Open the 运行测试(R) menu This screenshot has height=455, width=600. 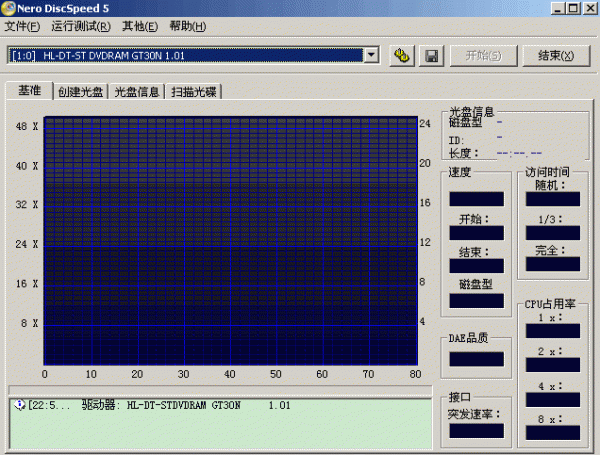(x=81, y=26)
